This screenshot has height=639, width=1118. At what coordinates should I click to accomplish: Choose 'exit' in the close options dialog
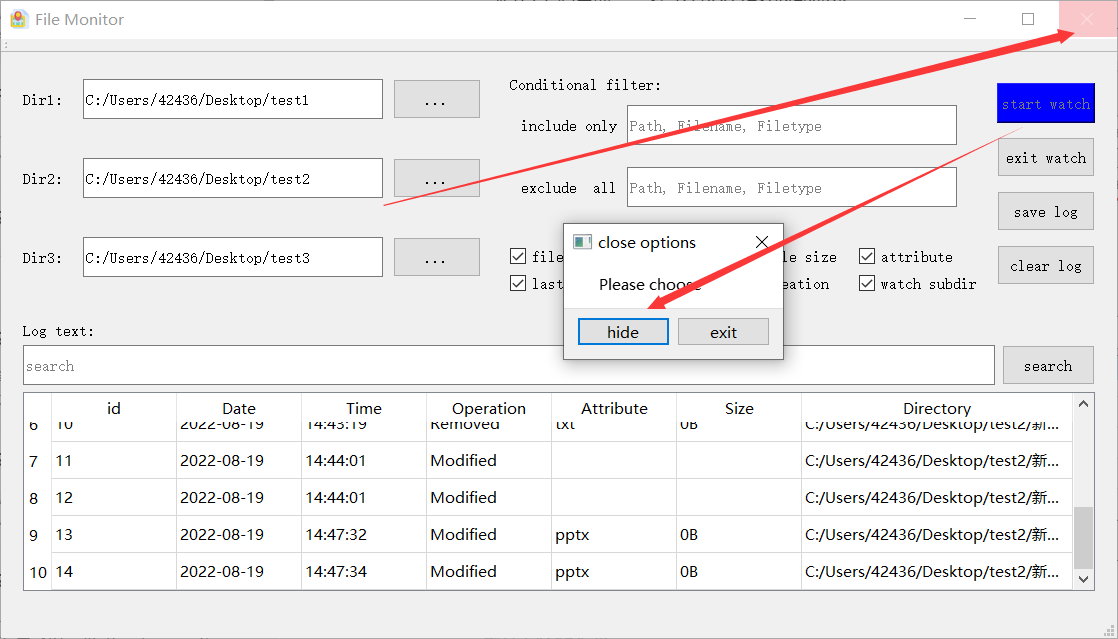723,332
